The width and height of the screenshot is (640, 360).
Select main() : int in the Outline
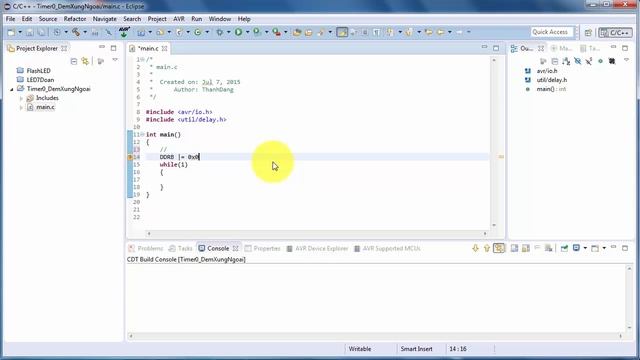point(551,89)
